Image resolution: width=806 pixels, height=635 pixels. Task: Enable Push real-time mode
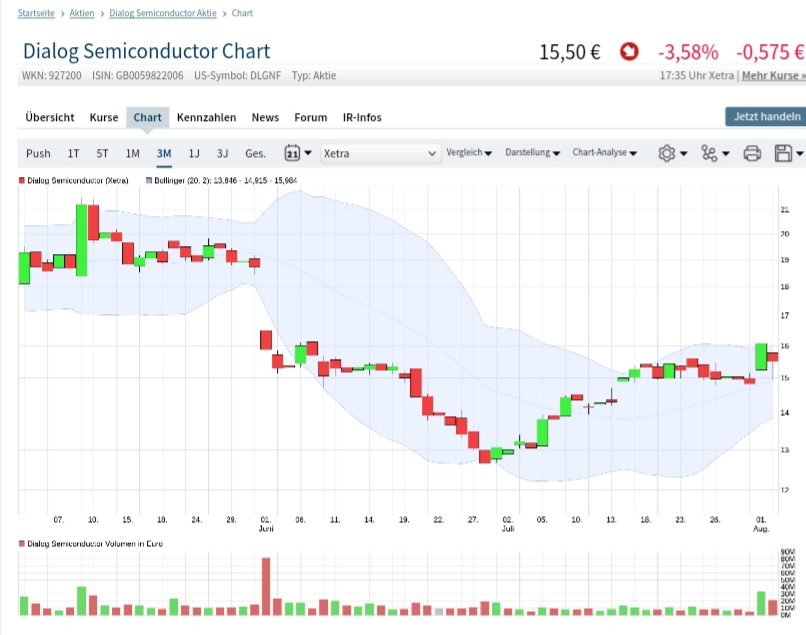tap(38, 153)
